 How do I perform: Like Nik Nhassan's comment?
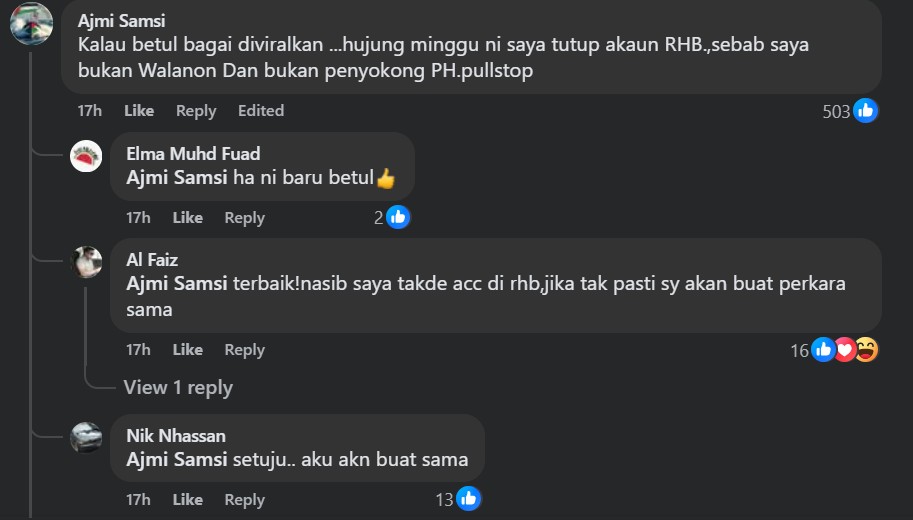187,499
